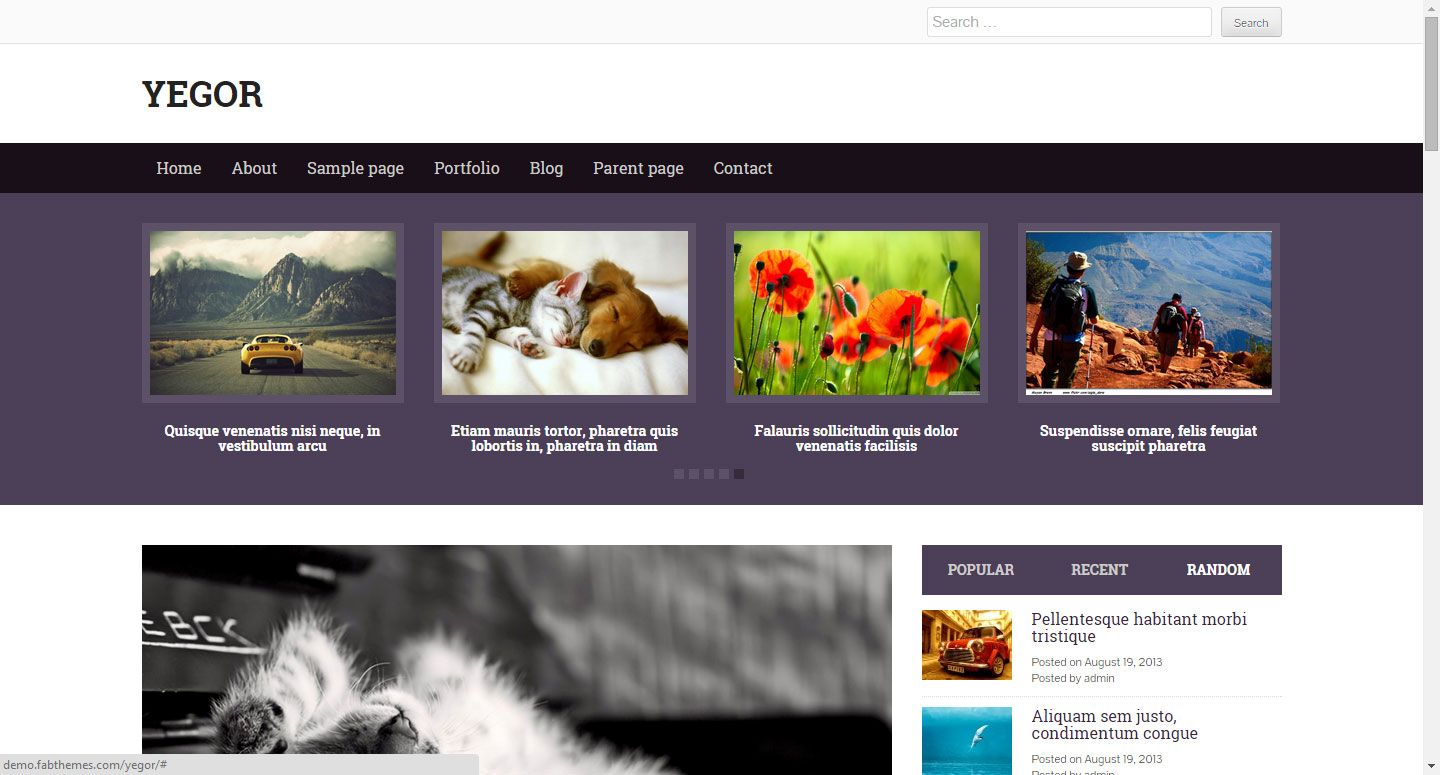Open the Contact menu item
Screen dimensions: 1440x775
pos(743,168)
